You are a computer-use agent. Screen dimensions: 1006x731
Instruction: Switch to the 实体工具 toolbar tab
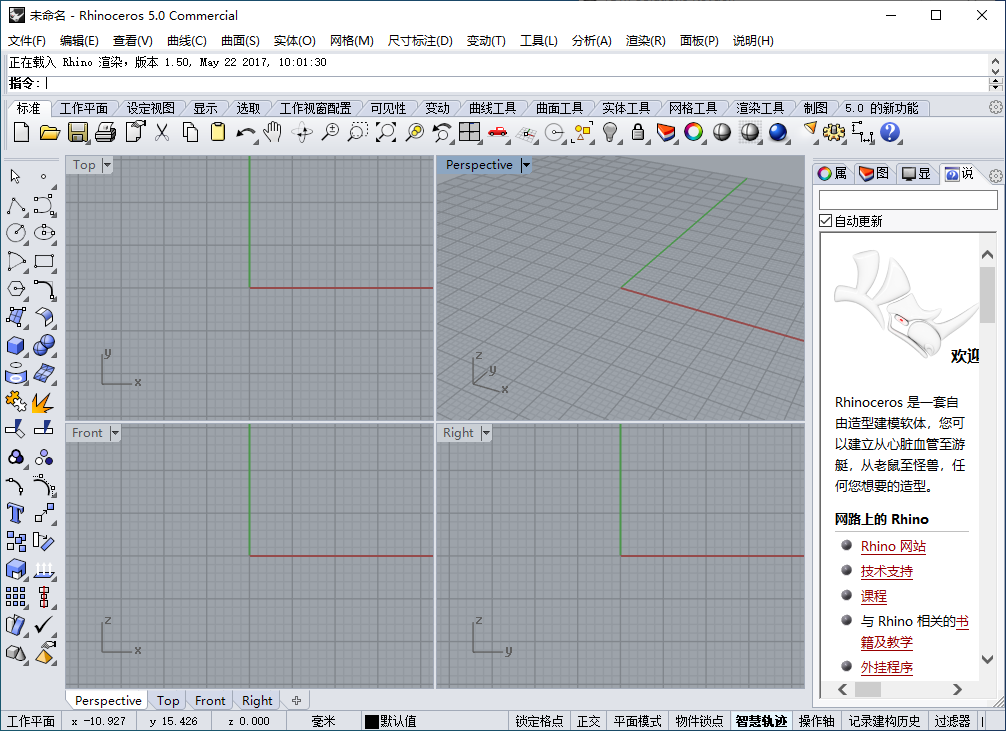[626, 108]
